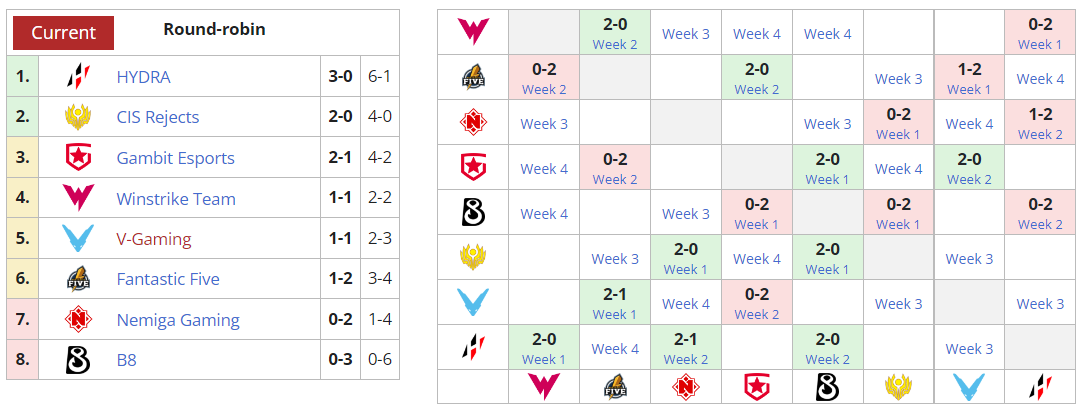The height and width of the screenshot is (410, 1083).
Task: Click HYDRA logo at crosstable bottom right
Action: point(1041,386)
